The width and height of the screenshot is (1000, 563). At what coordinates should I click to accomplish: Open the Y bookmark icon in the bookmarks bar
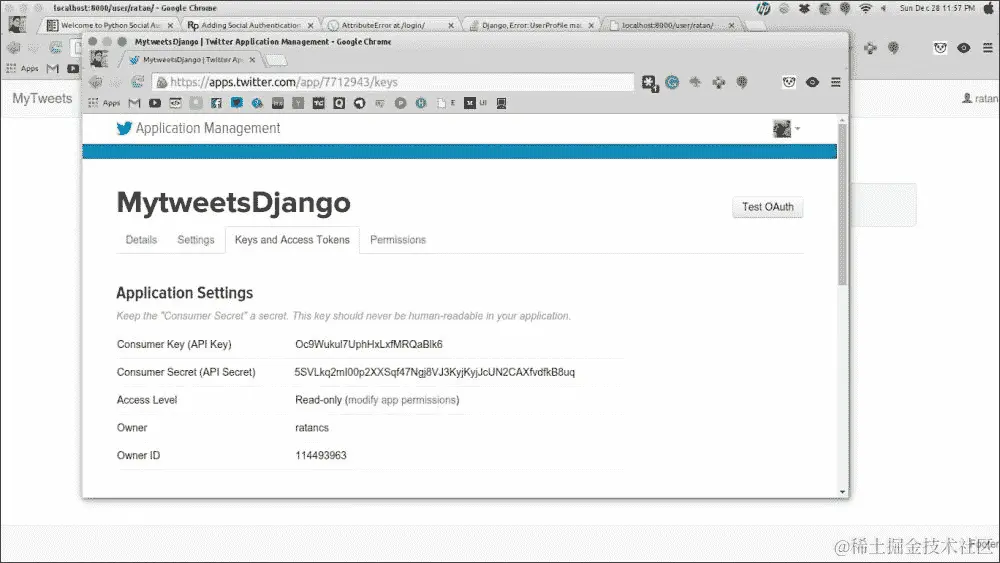(298, 103)
